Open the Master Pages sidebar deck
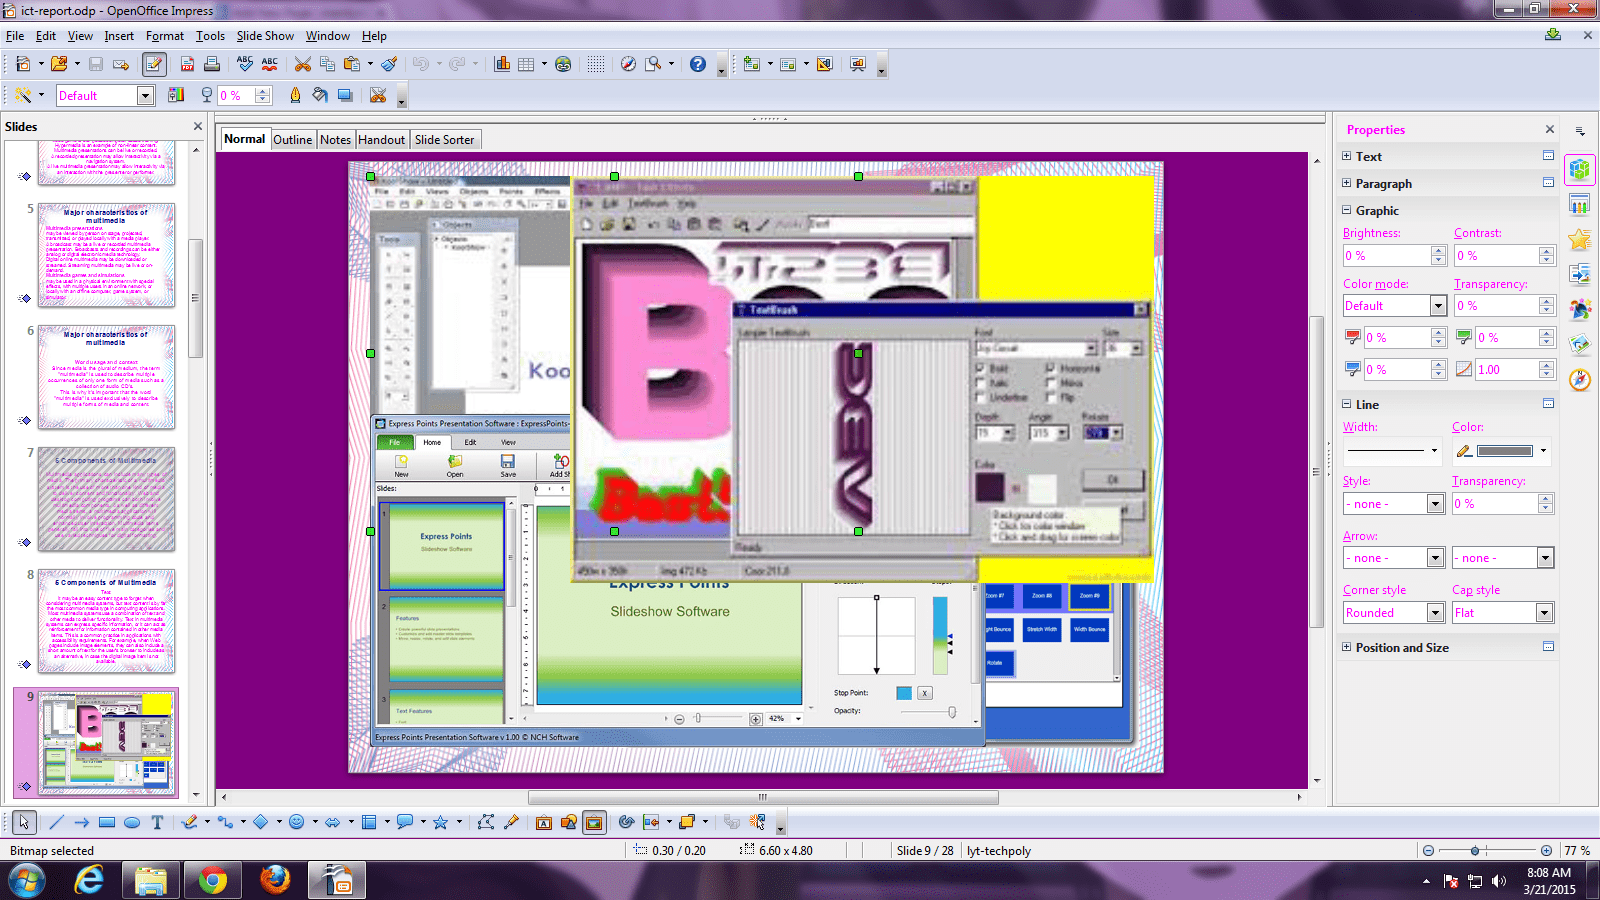 click(x=1580, y=205)
